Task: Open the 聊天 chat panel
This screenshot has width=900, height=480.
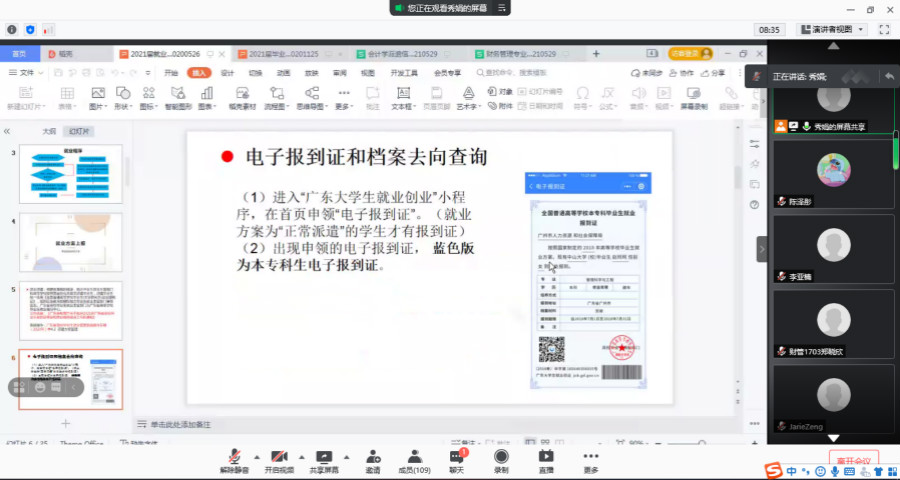Action: [456, 460]
